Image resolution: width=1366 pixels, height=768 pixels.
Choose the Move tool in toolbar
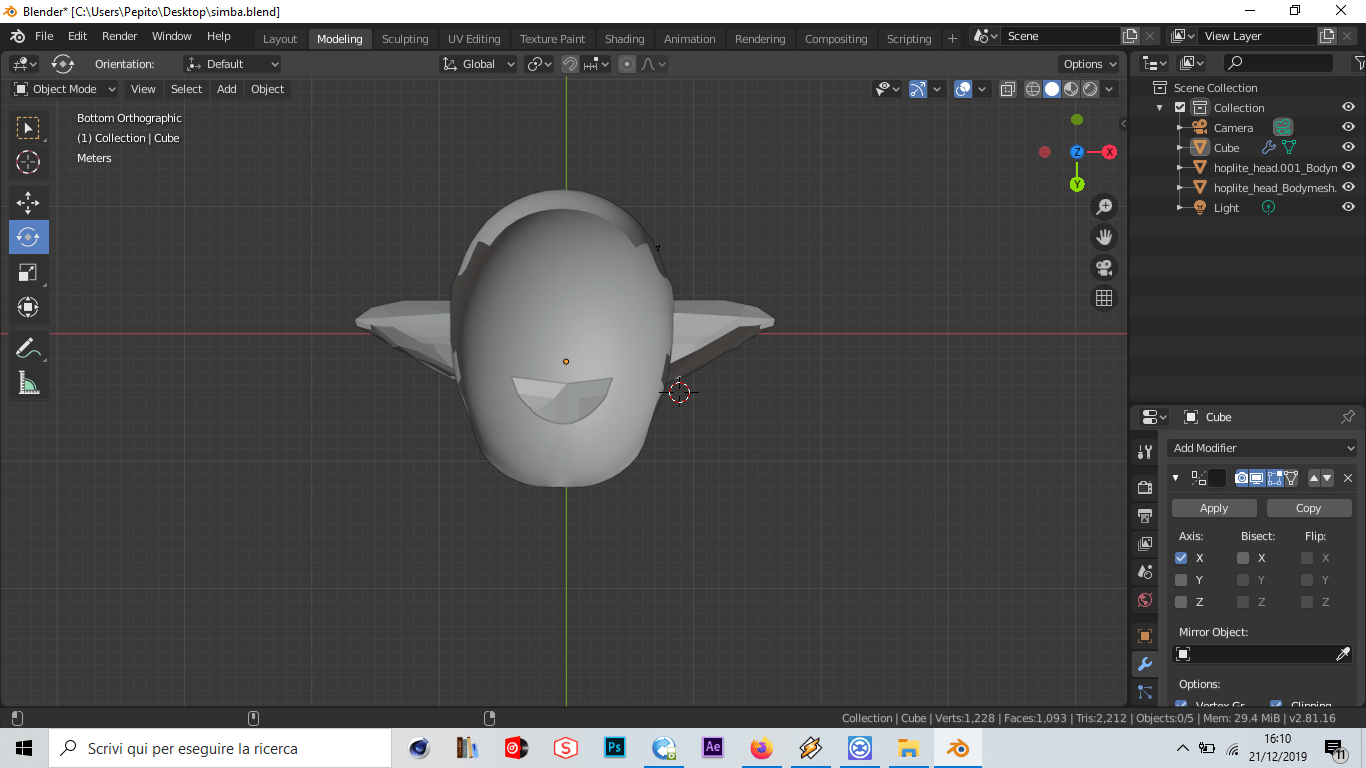pos(28,202)
